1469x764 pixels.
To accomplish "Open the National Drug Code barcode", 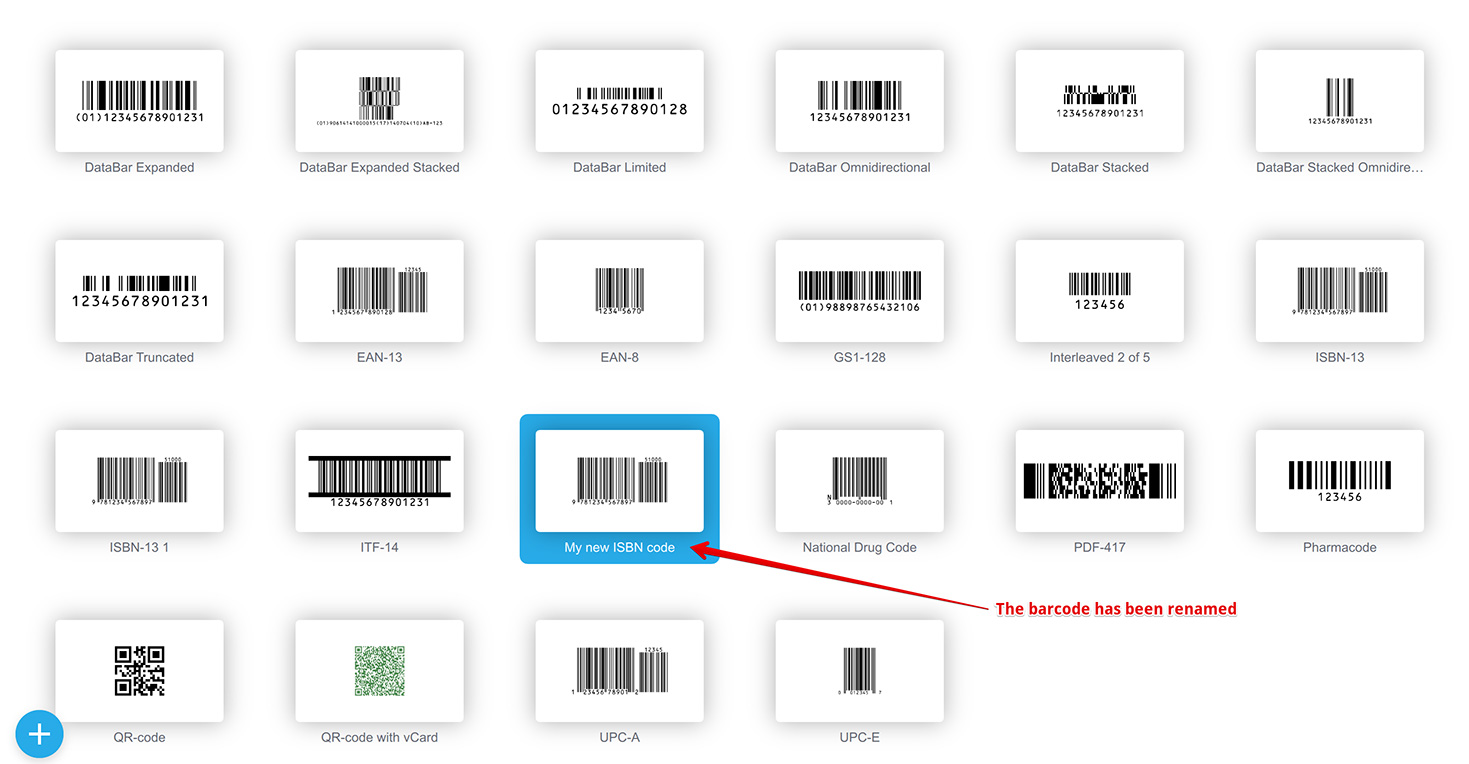I will (859, 480).
